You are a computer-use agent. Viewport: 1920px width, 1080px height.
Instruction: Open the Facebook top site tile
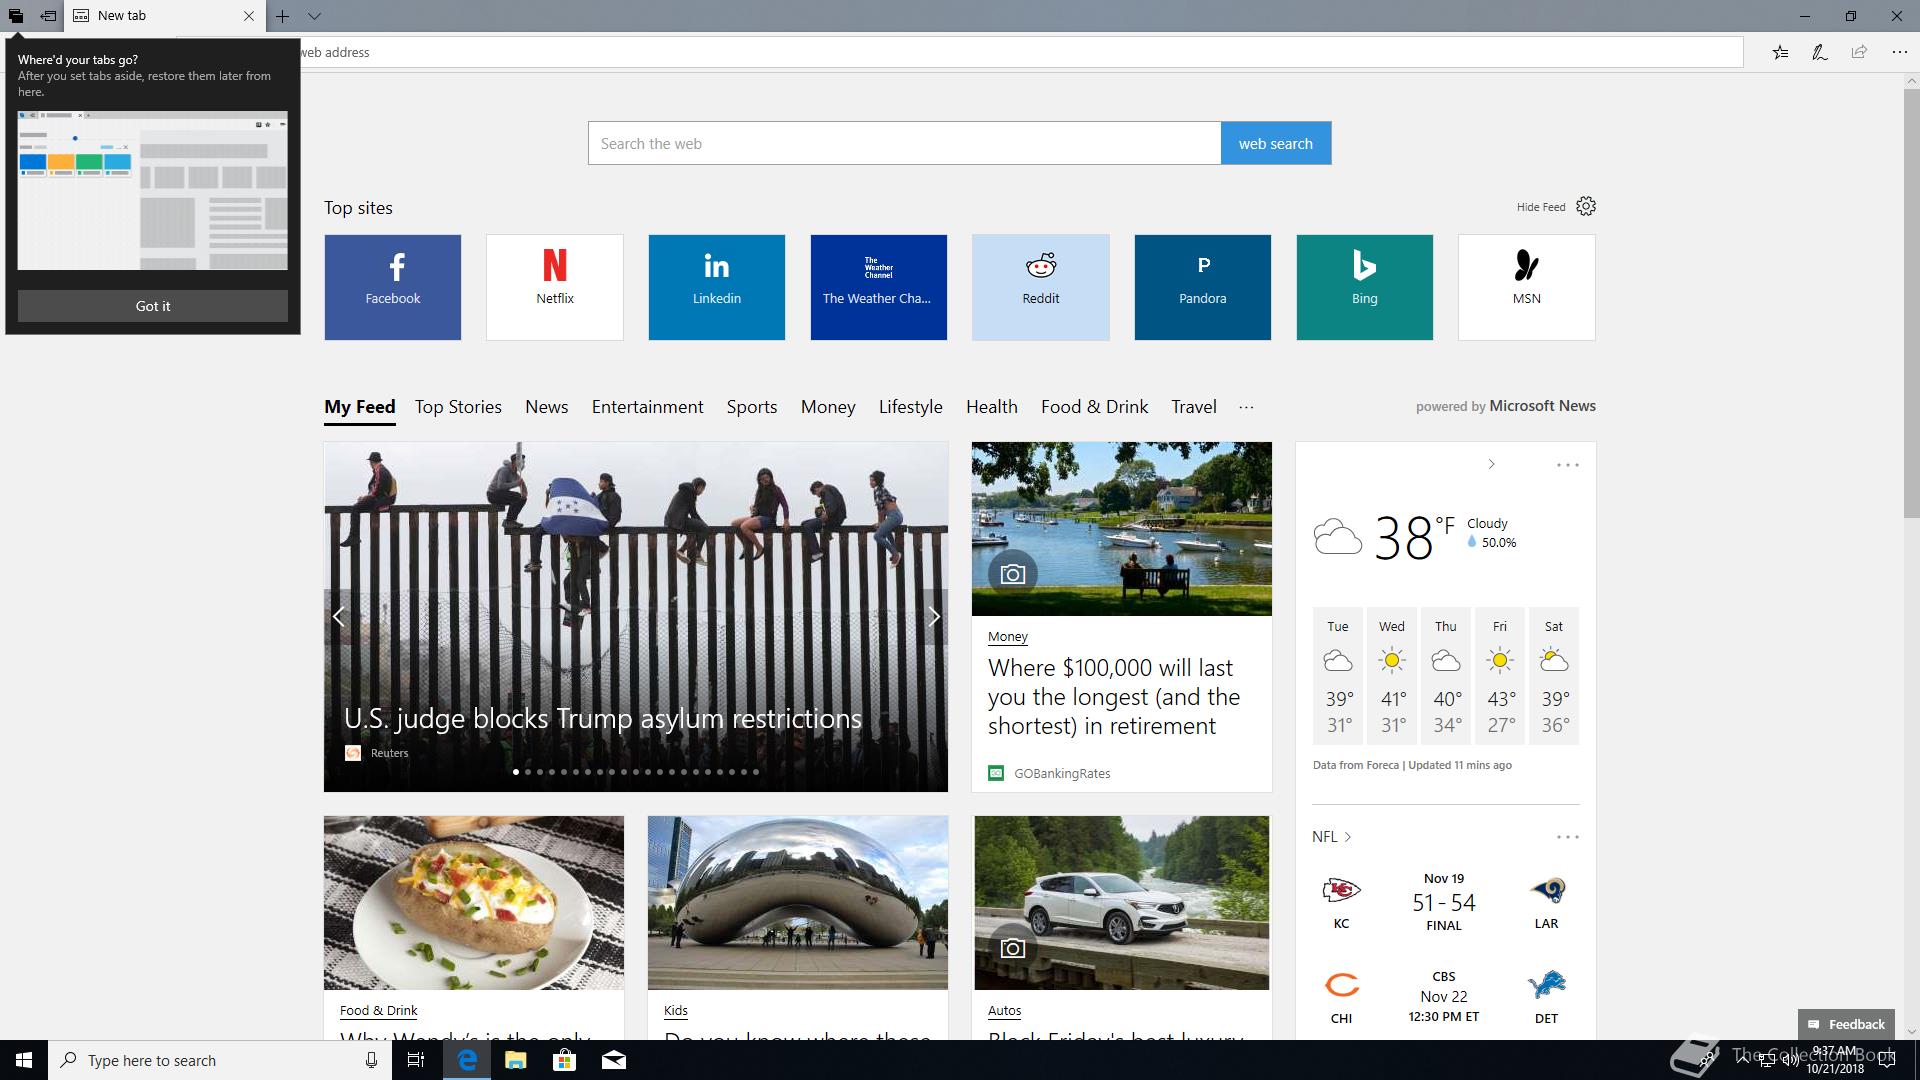[393, 287]
